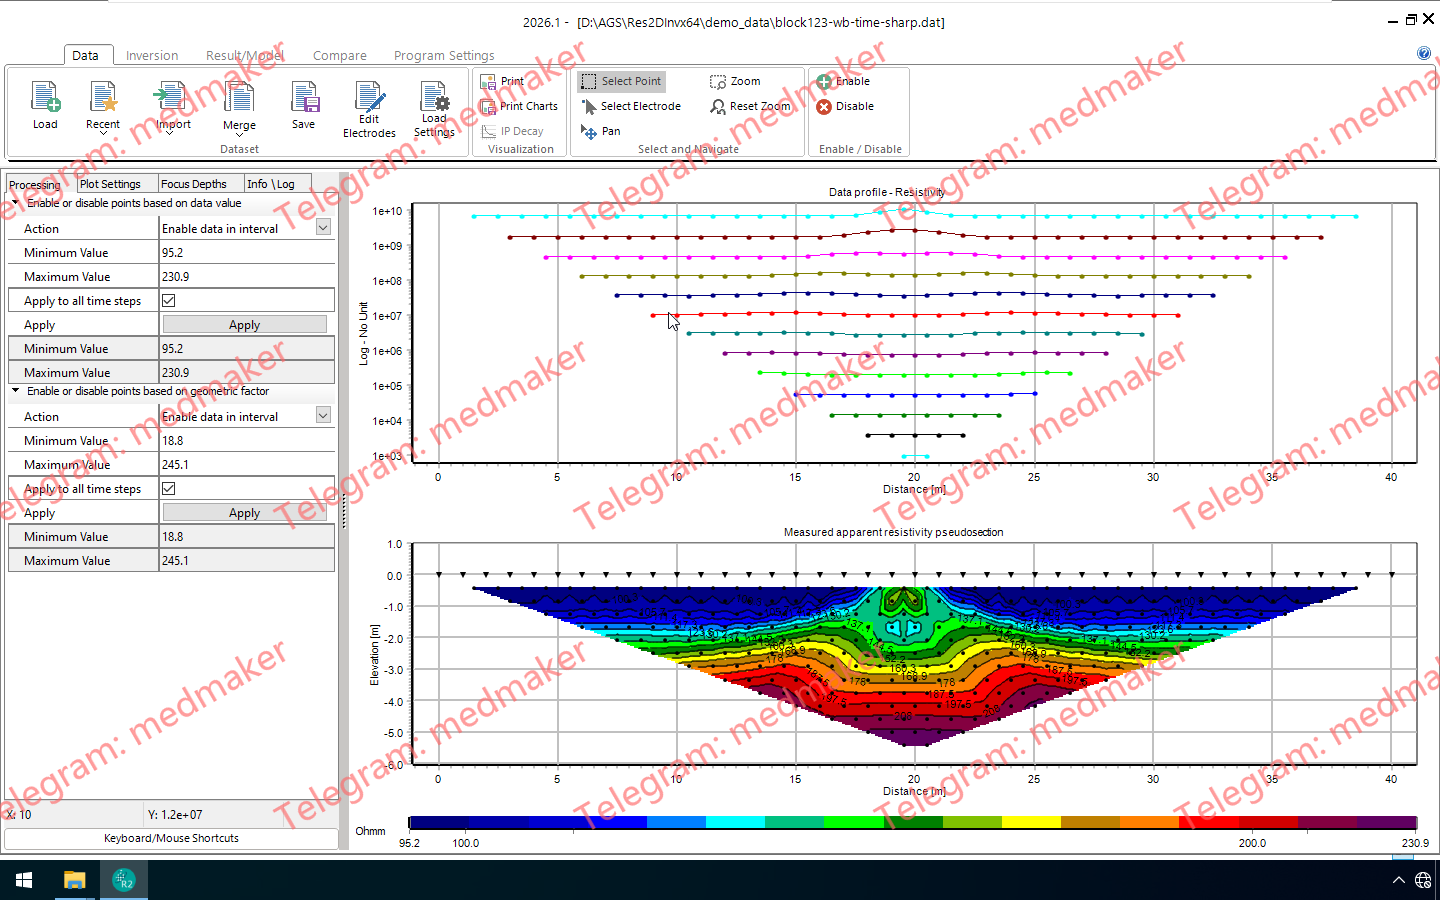
Task: Switch to the Inversion ribbon tab
Action: click(x=152, y=55)
